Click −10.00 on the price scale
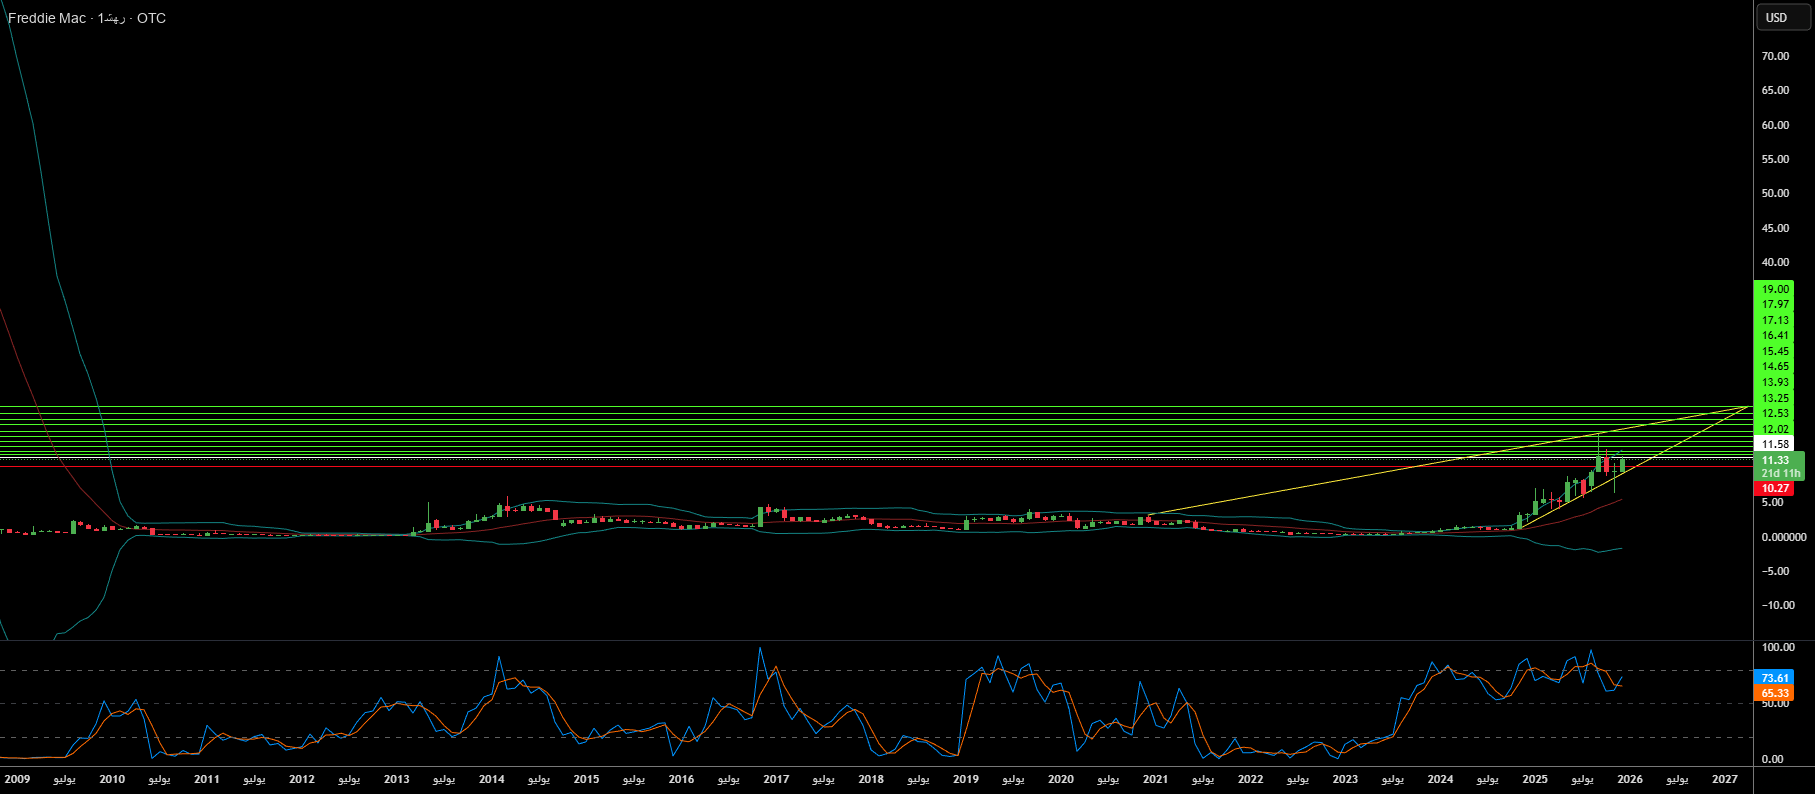The image size is (1815, 794). point(1777,605)
